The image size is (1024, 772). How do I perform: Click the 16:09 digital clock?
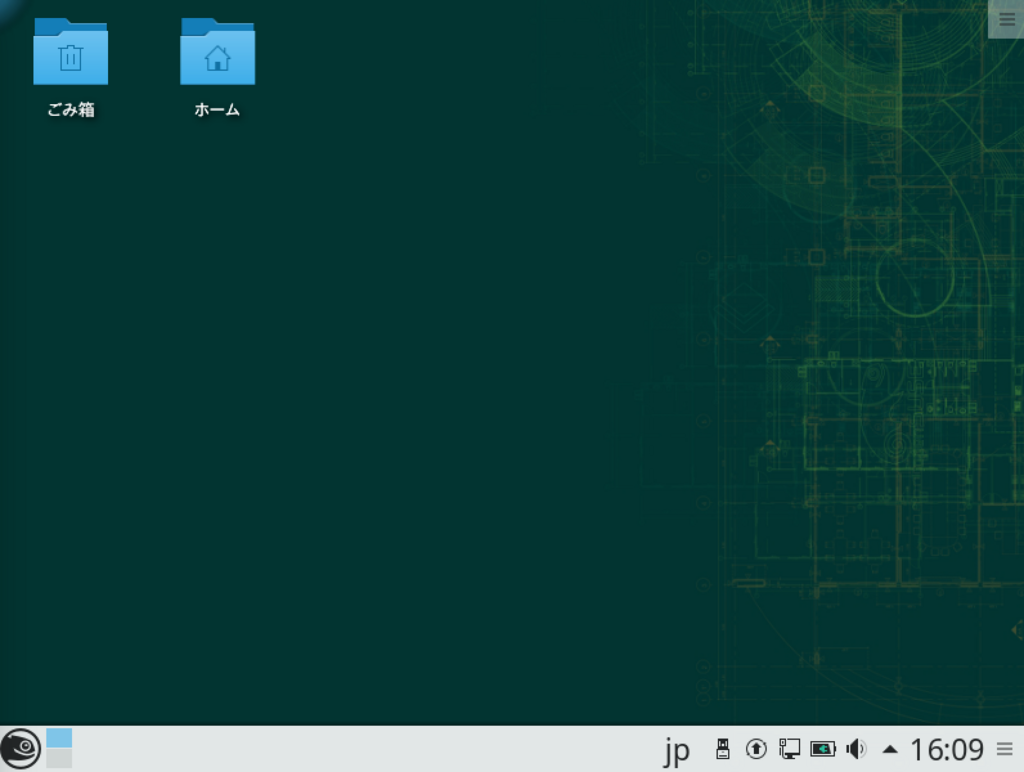click(x=947, y=749)
